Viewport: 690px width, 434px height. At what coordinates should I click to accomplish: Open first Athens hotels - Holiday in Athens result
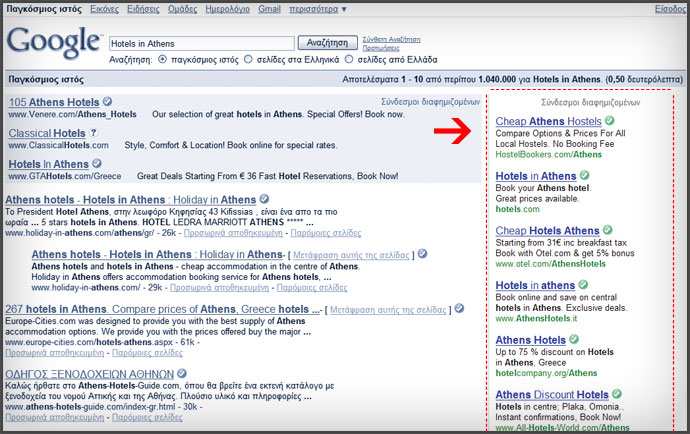click(x=131, y=200)
